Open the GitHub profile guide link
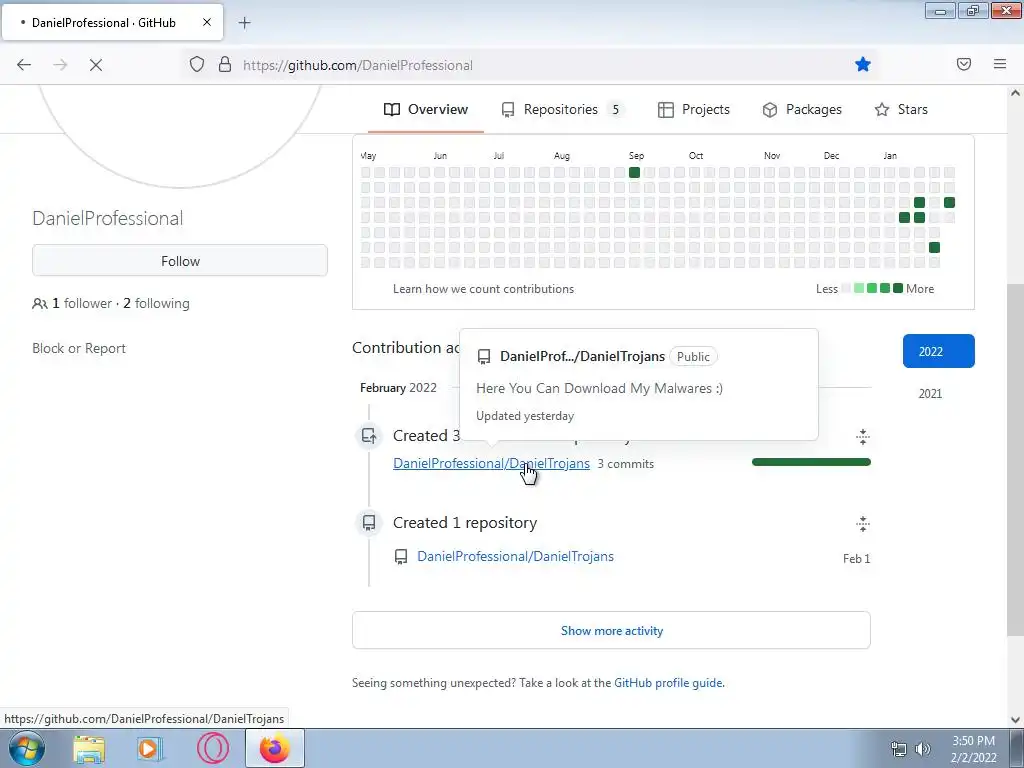Image resolution: width=1024 pixels, height=768 pixels. pos(668,682)
